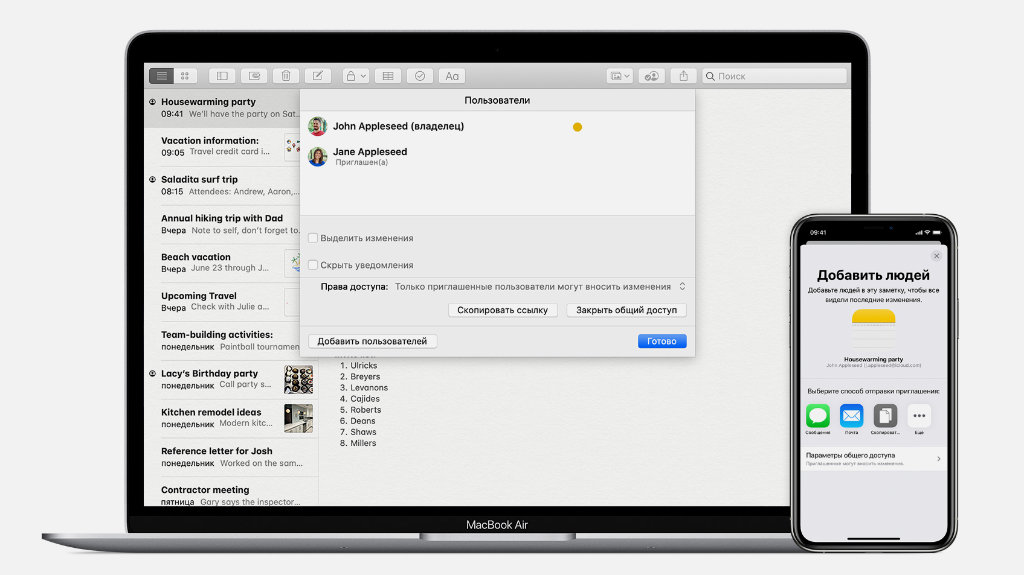1024x575 pixels.
Task: Open the Vacation information note
Action: tap(223, 146)
